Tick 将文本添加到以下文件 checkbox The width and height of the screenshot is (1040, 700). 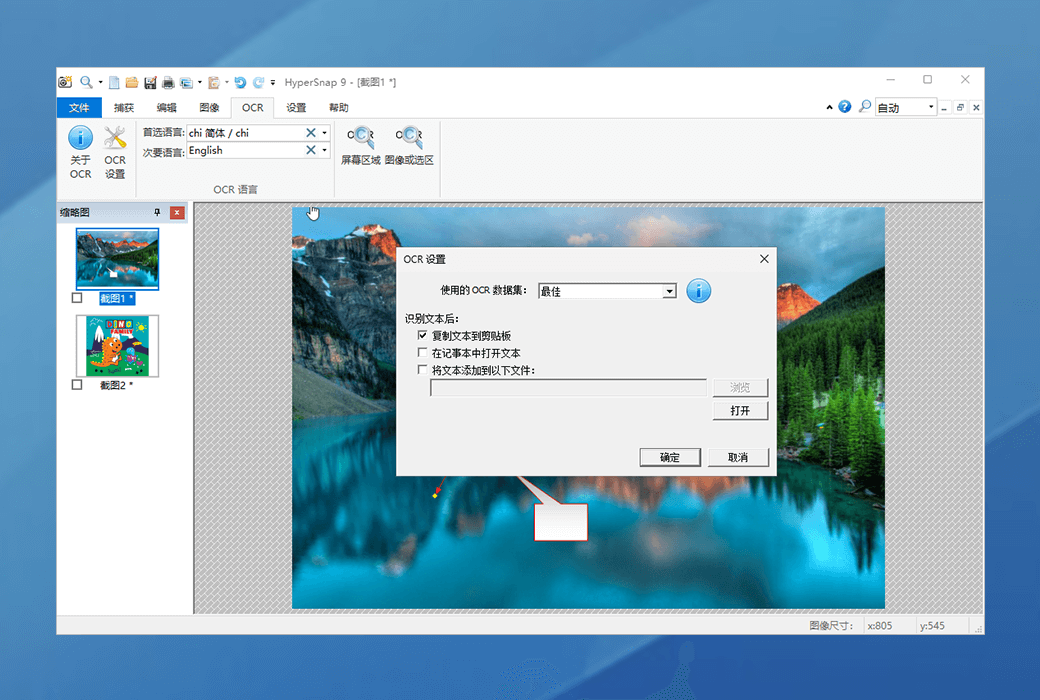coord(423,370)
